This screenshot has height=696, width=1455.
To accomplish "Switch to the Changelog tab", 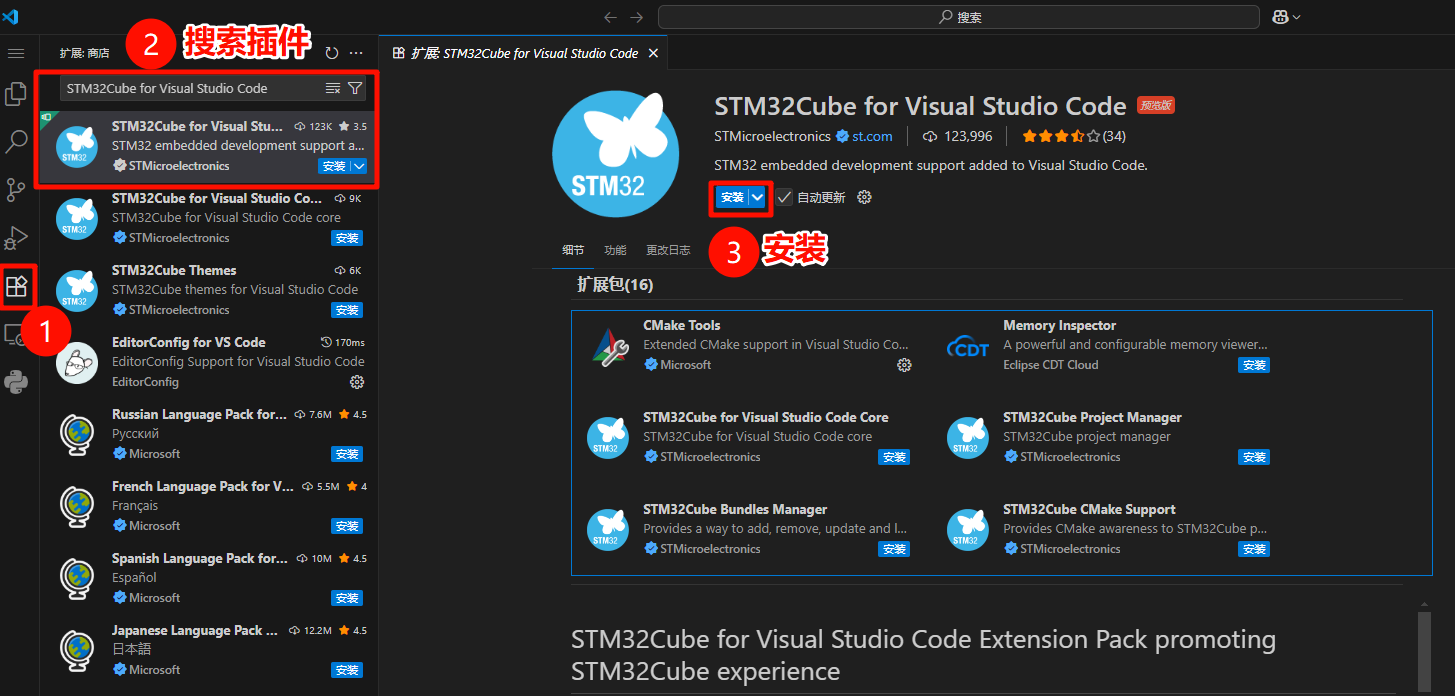I will click(668, 250).
